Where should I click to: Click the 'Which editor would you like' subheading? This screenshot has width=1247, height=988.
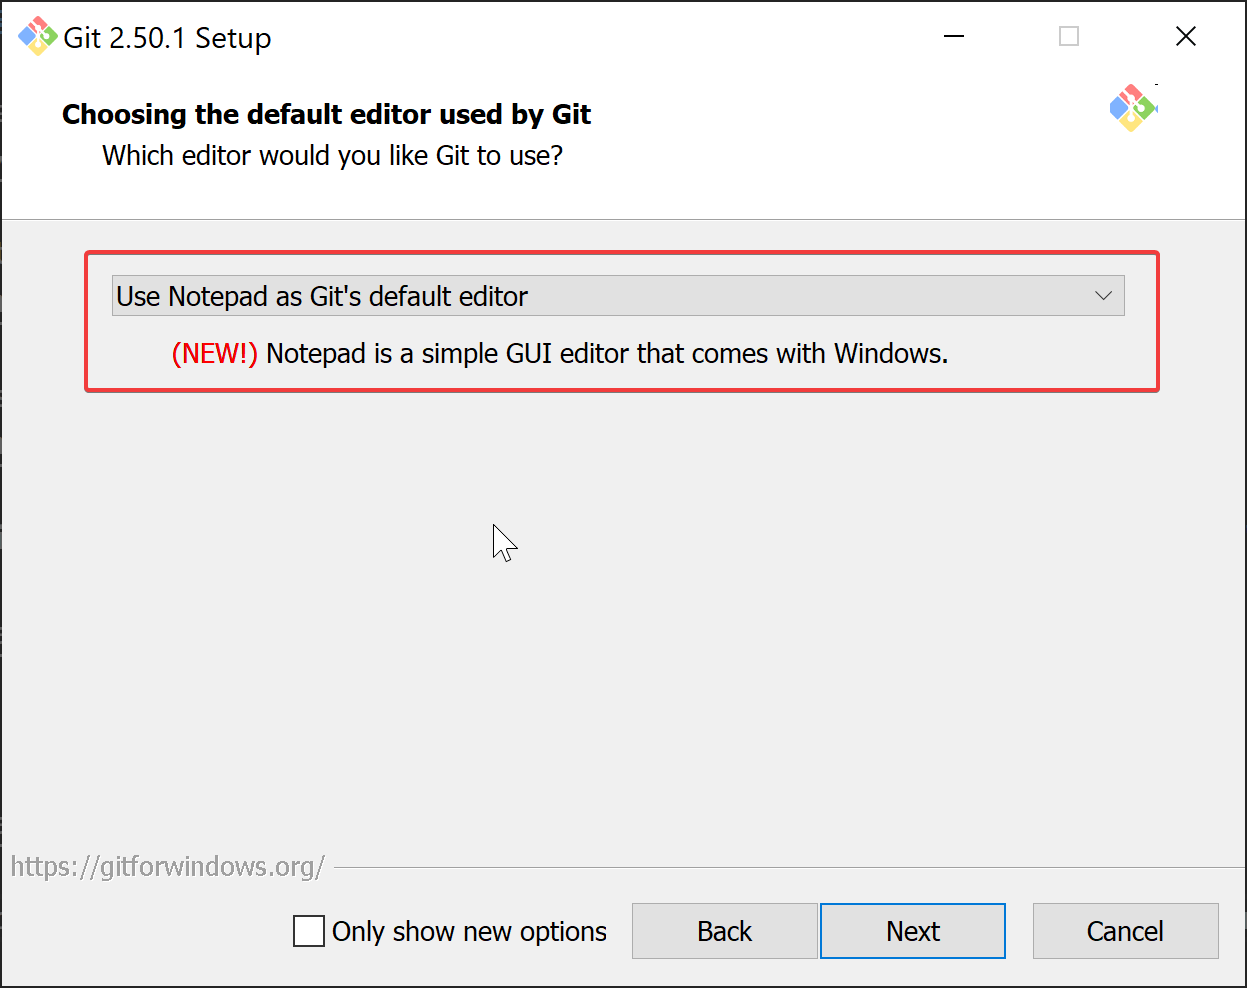point(332,156)
